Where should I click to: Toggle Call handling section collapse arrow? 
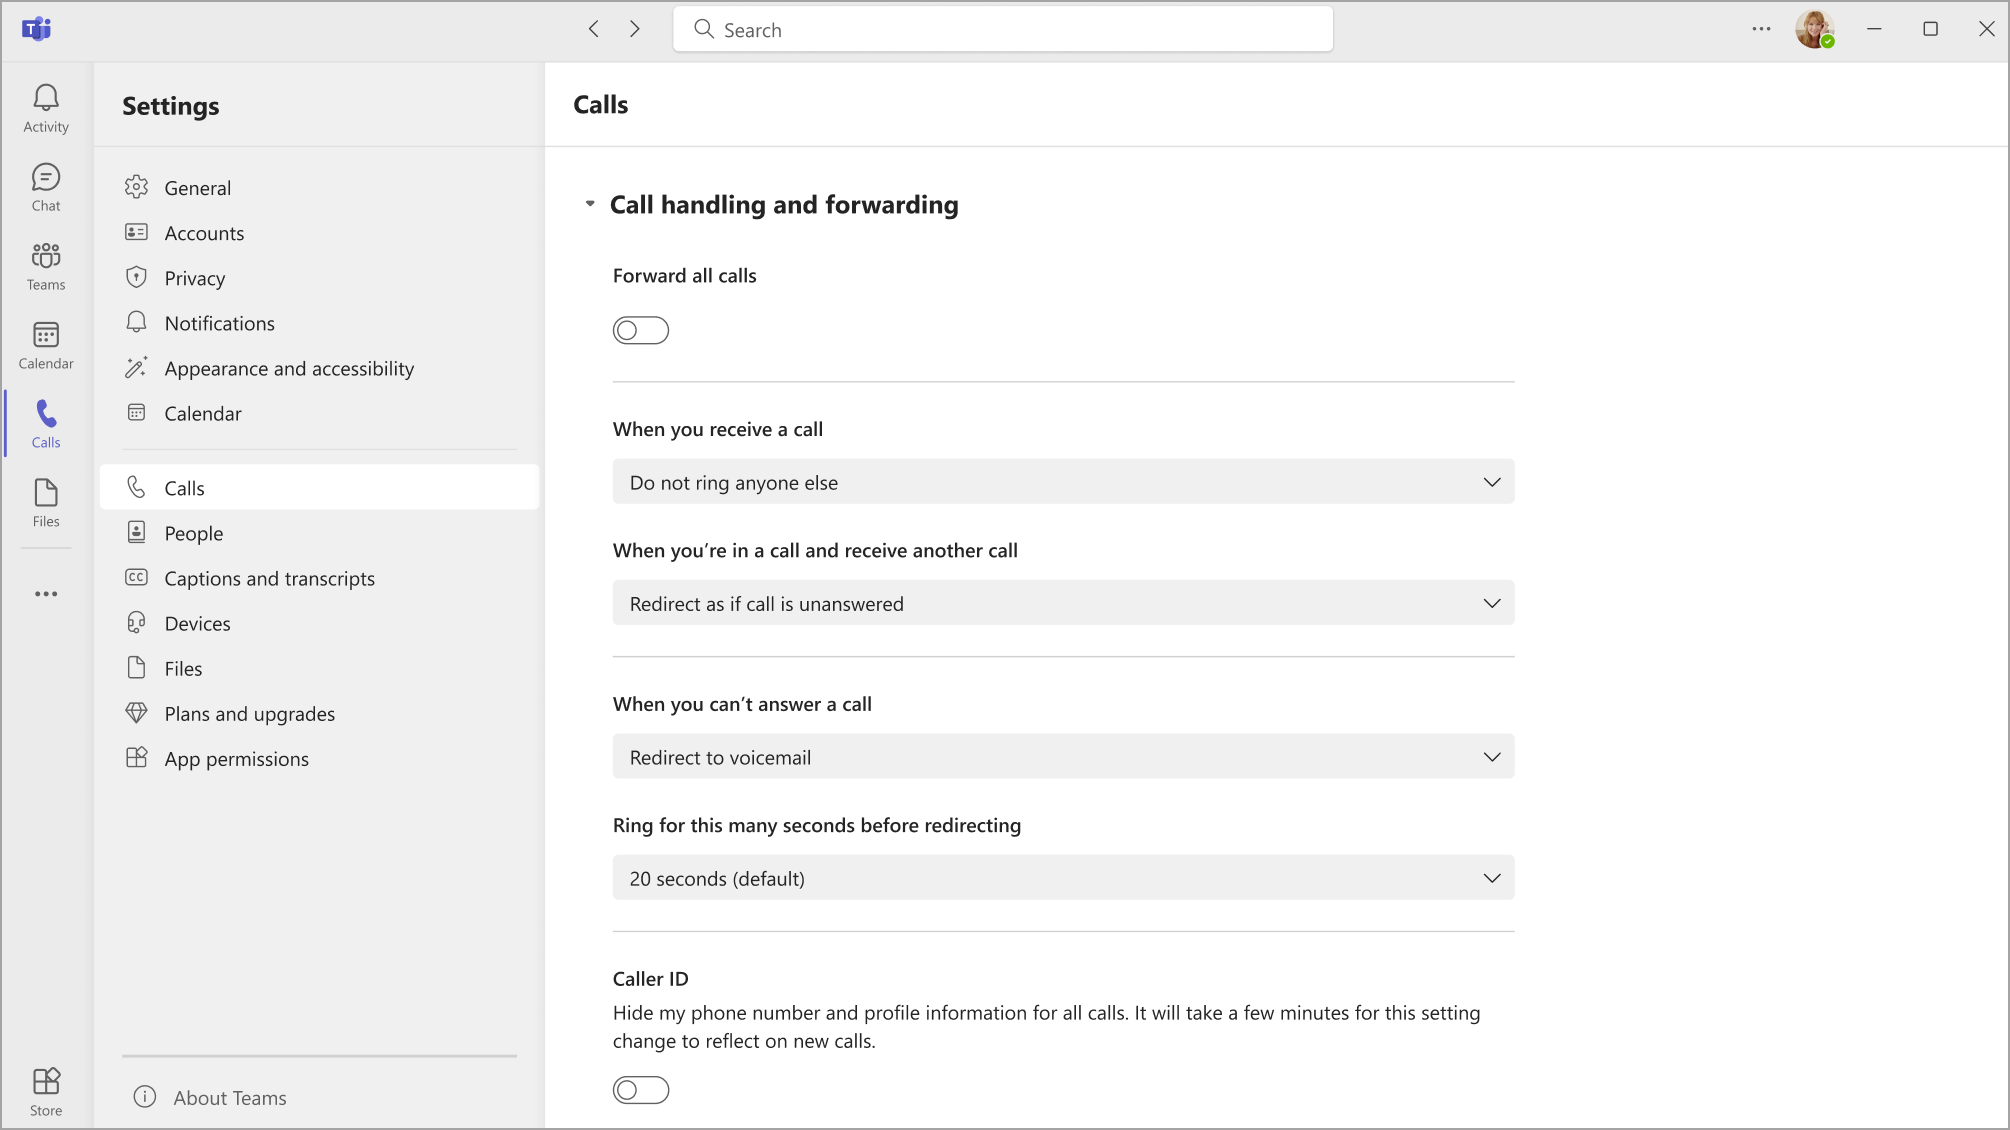589,204
